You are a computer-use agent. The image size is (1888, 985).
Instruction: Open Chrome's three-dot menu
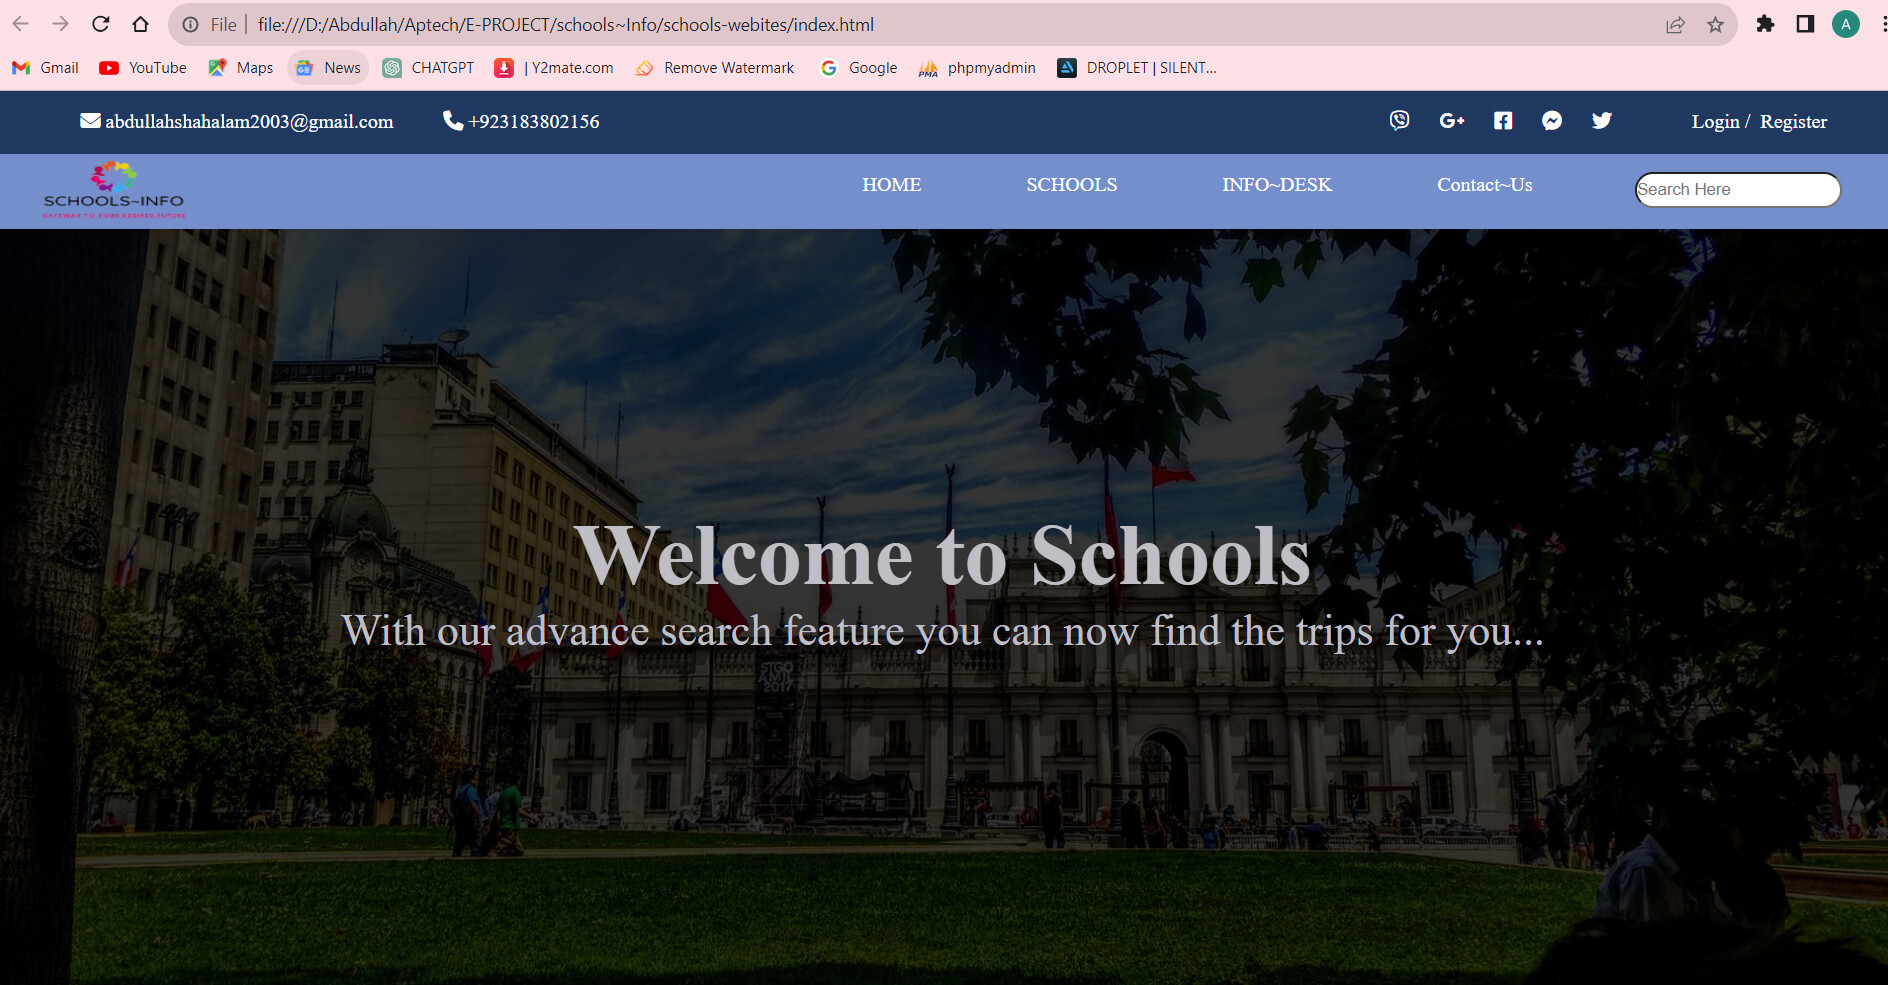click(1878, 24)
